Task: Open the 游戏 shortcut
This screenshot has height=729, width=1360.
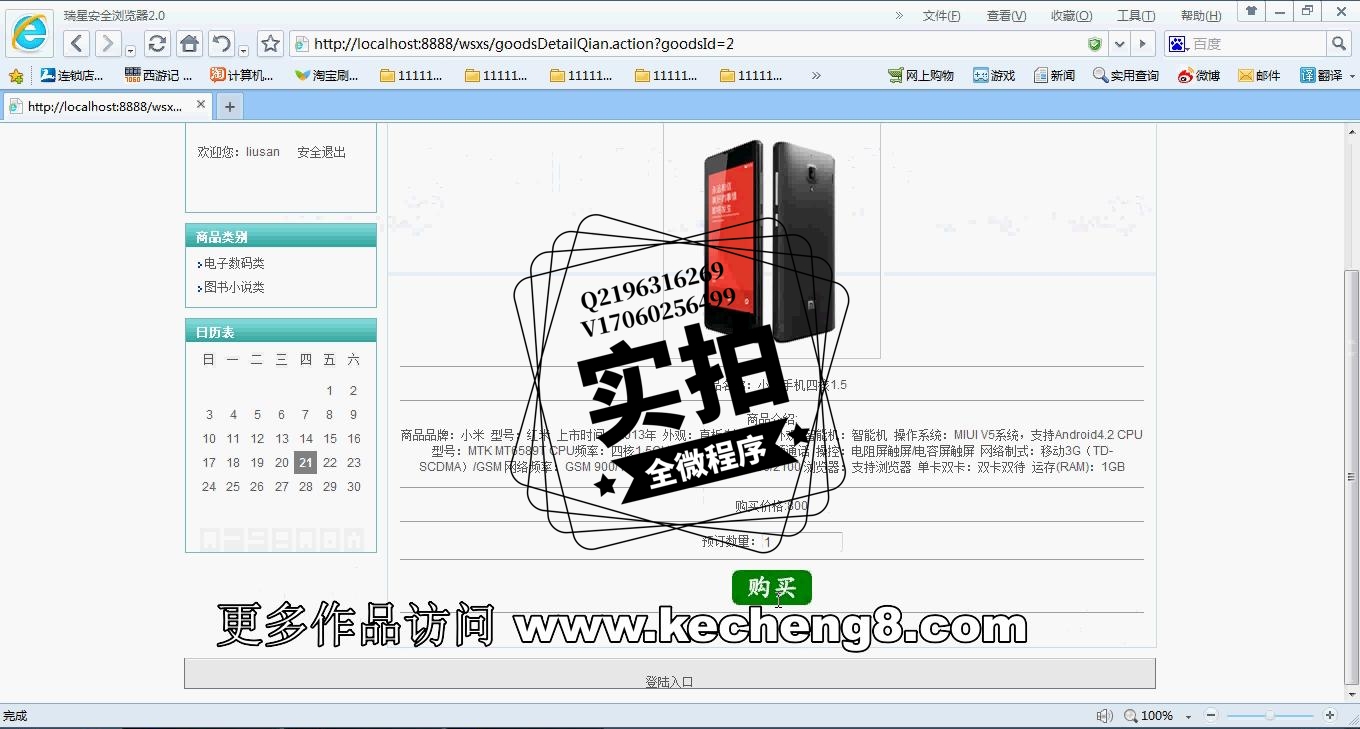Action: click(x=994, y=75)
